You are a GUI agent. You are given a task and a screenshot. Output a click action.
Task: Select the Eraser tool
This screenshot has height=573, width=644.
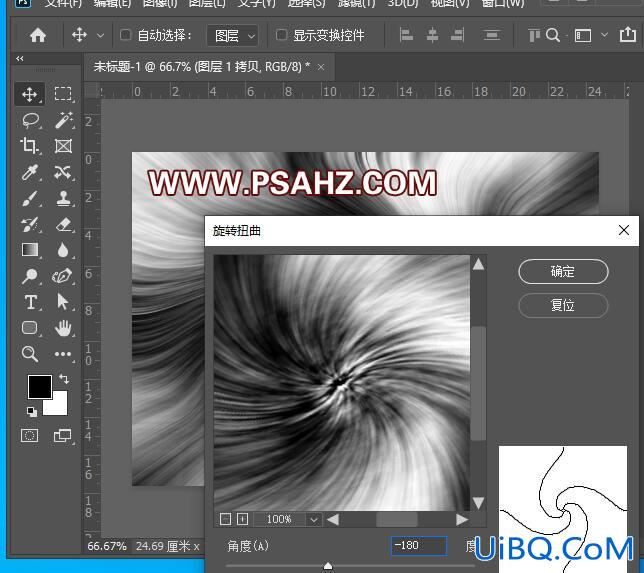pos(64,225)
